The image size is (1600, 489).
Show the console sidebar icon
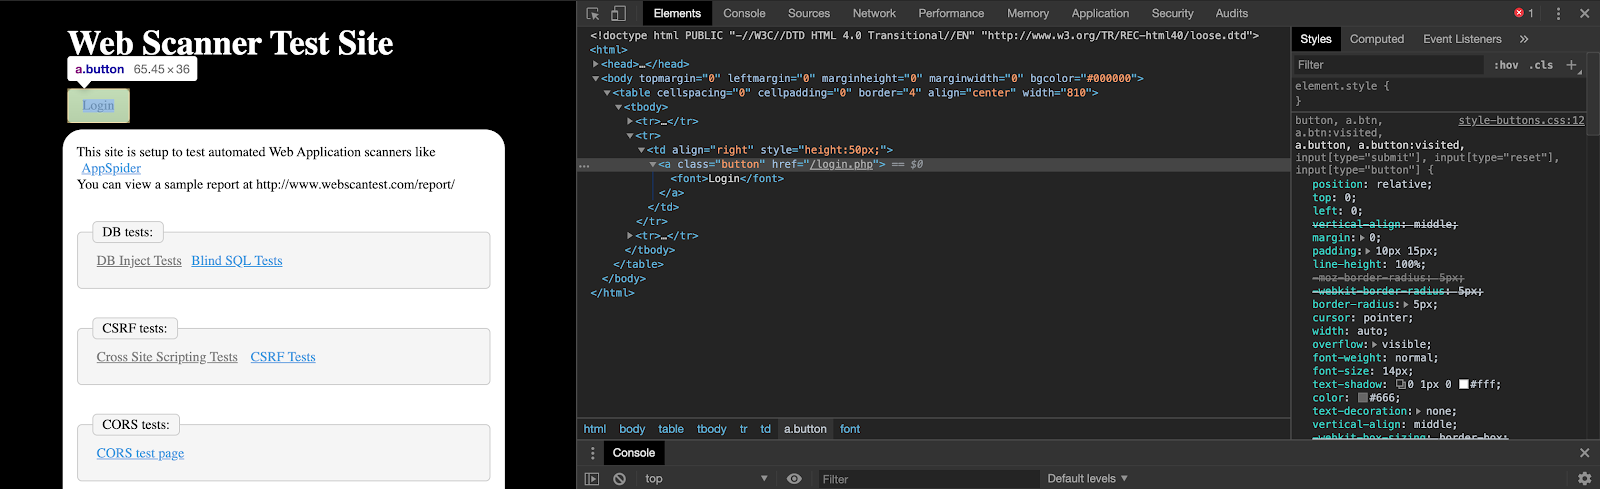pos(592,479)
